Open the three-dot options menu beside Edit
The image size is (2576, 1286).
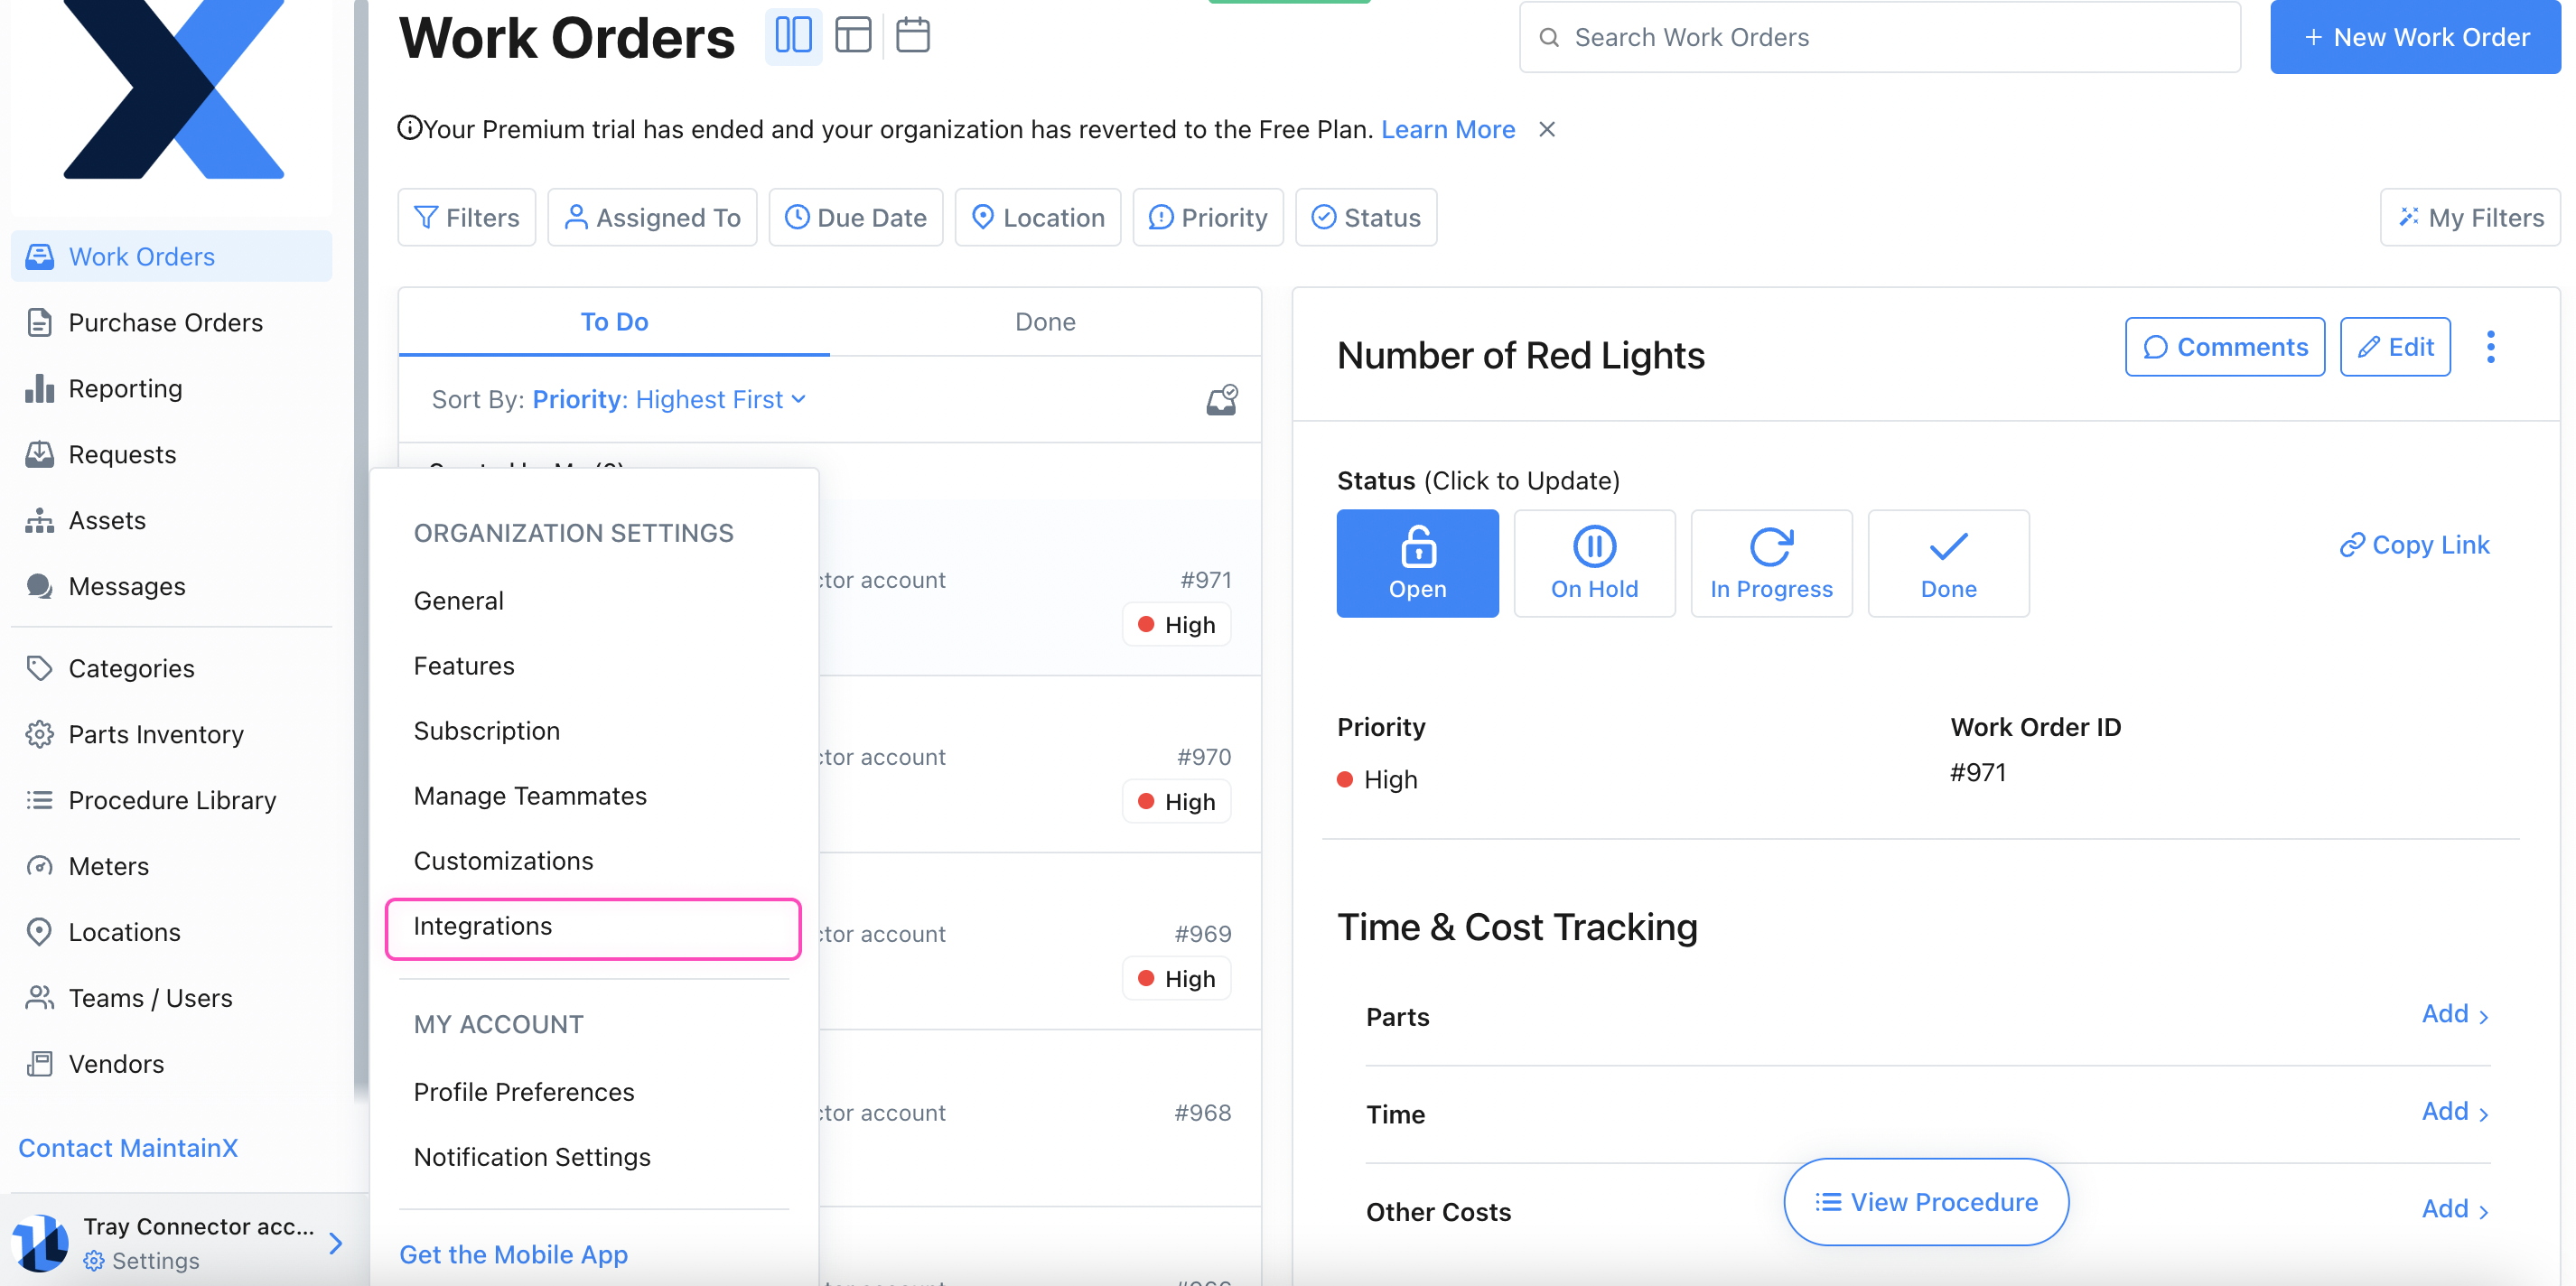tap(2491, 346)
